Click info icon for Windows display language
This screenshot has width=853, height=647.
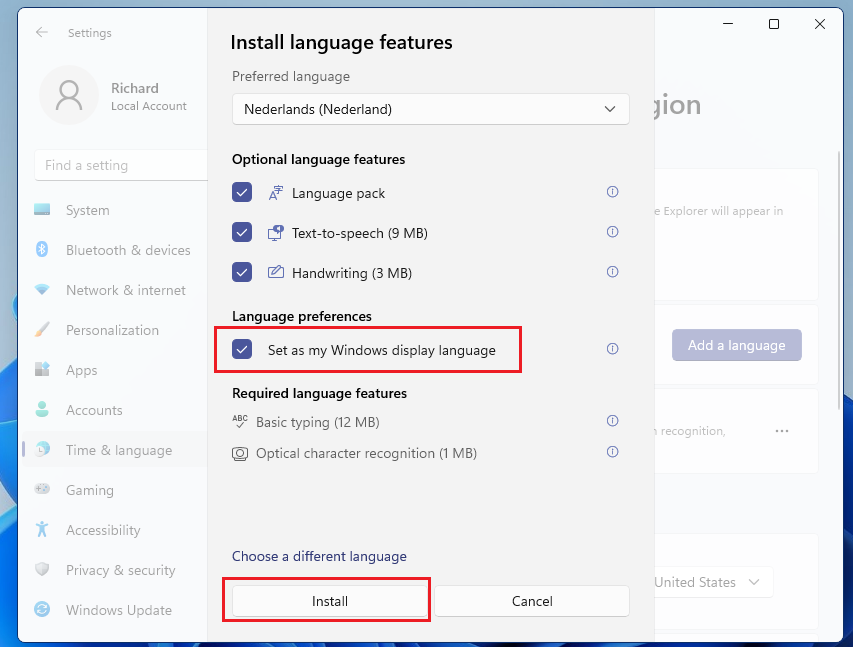[613, 349]
